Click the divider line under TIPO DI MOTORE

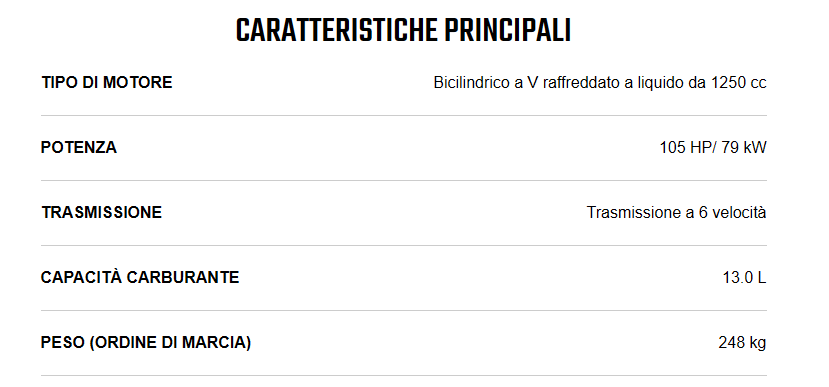pos(404,115)
